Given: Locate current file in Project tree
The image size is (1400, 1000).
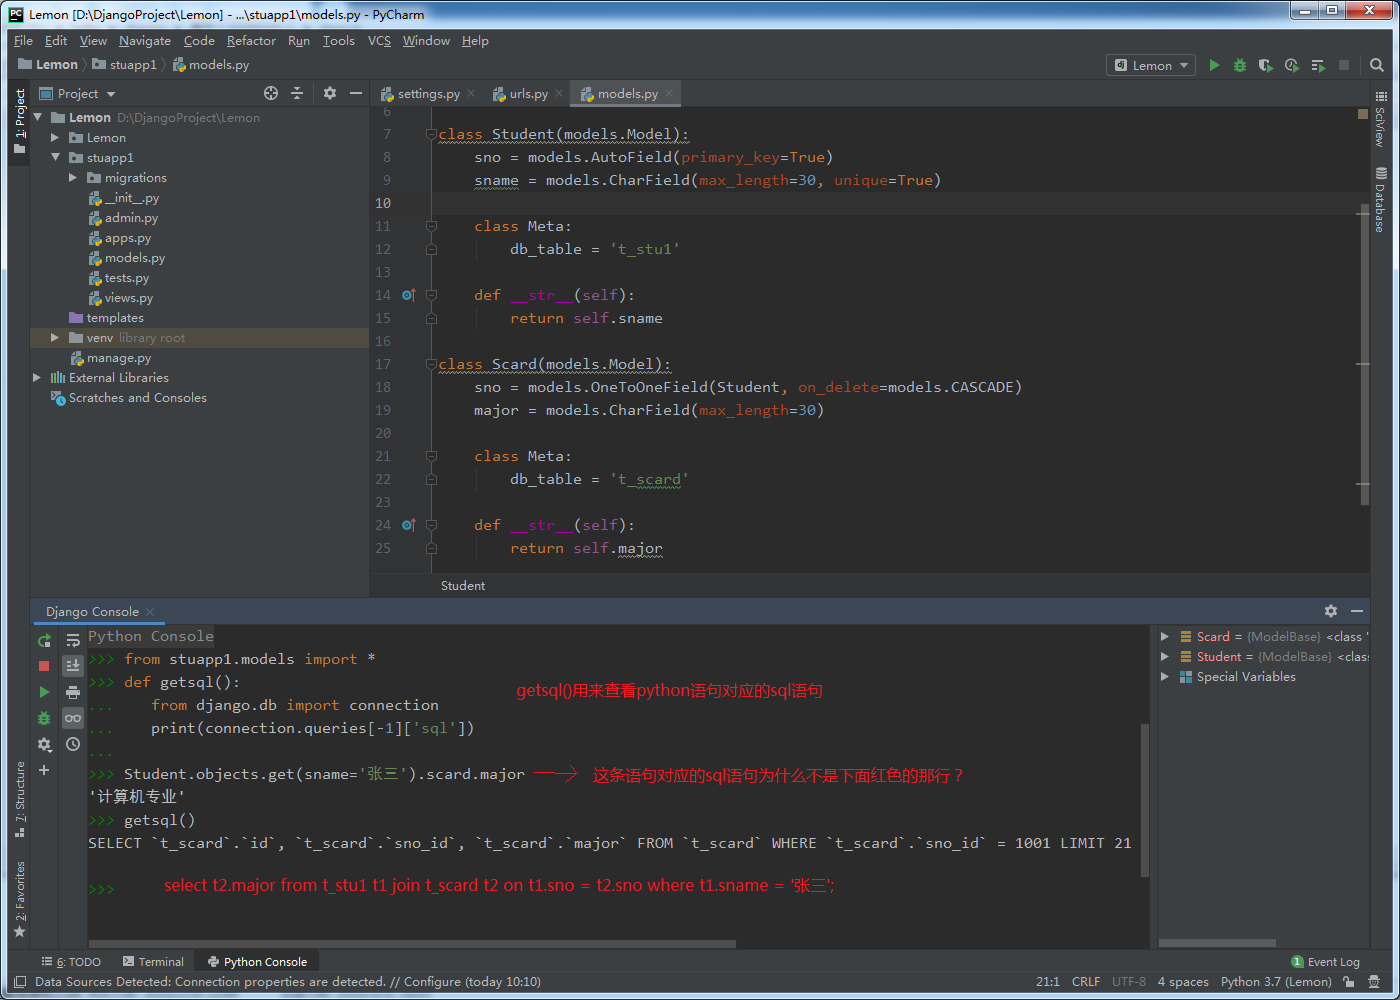Looking at the screenshot, I should [271, 93].
